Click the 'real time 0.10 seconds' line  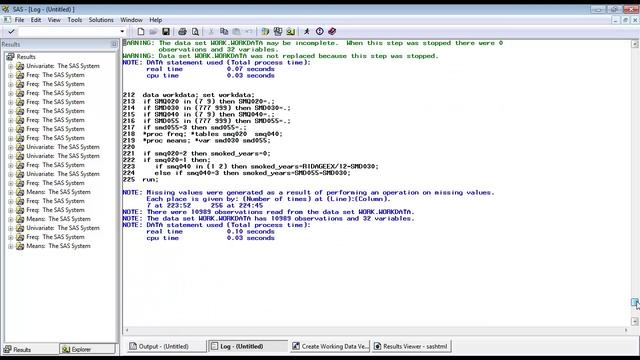(211, 232)
